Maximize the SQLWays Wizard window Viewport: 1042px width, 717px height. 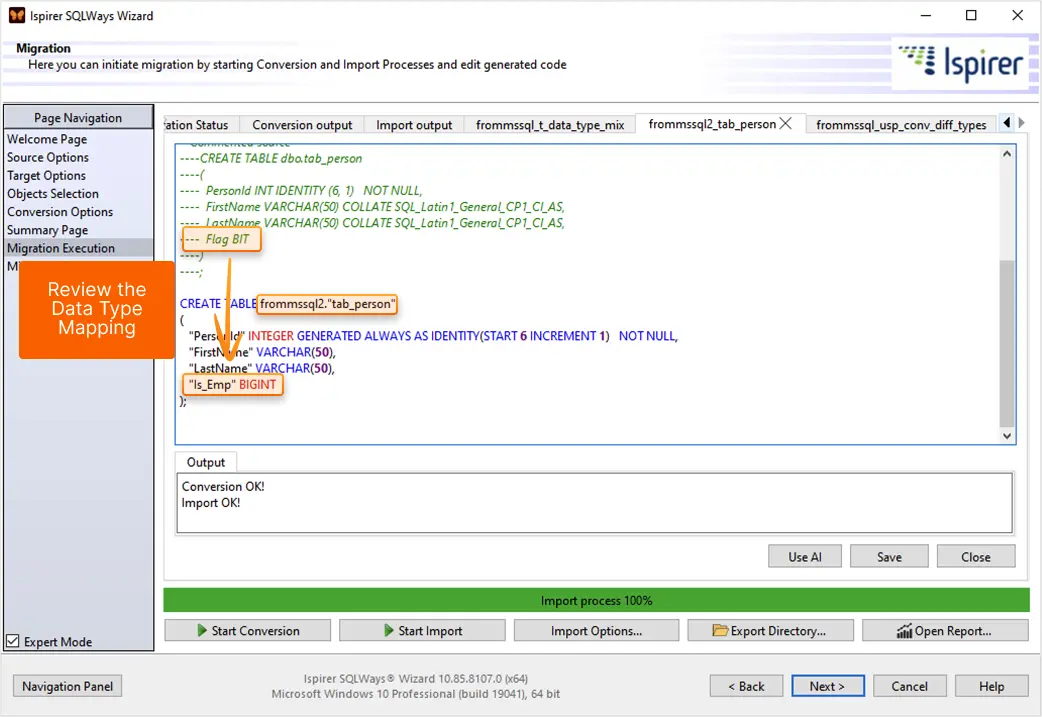[971, 15]
